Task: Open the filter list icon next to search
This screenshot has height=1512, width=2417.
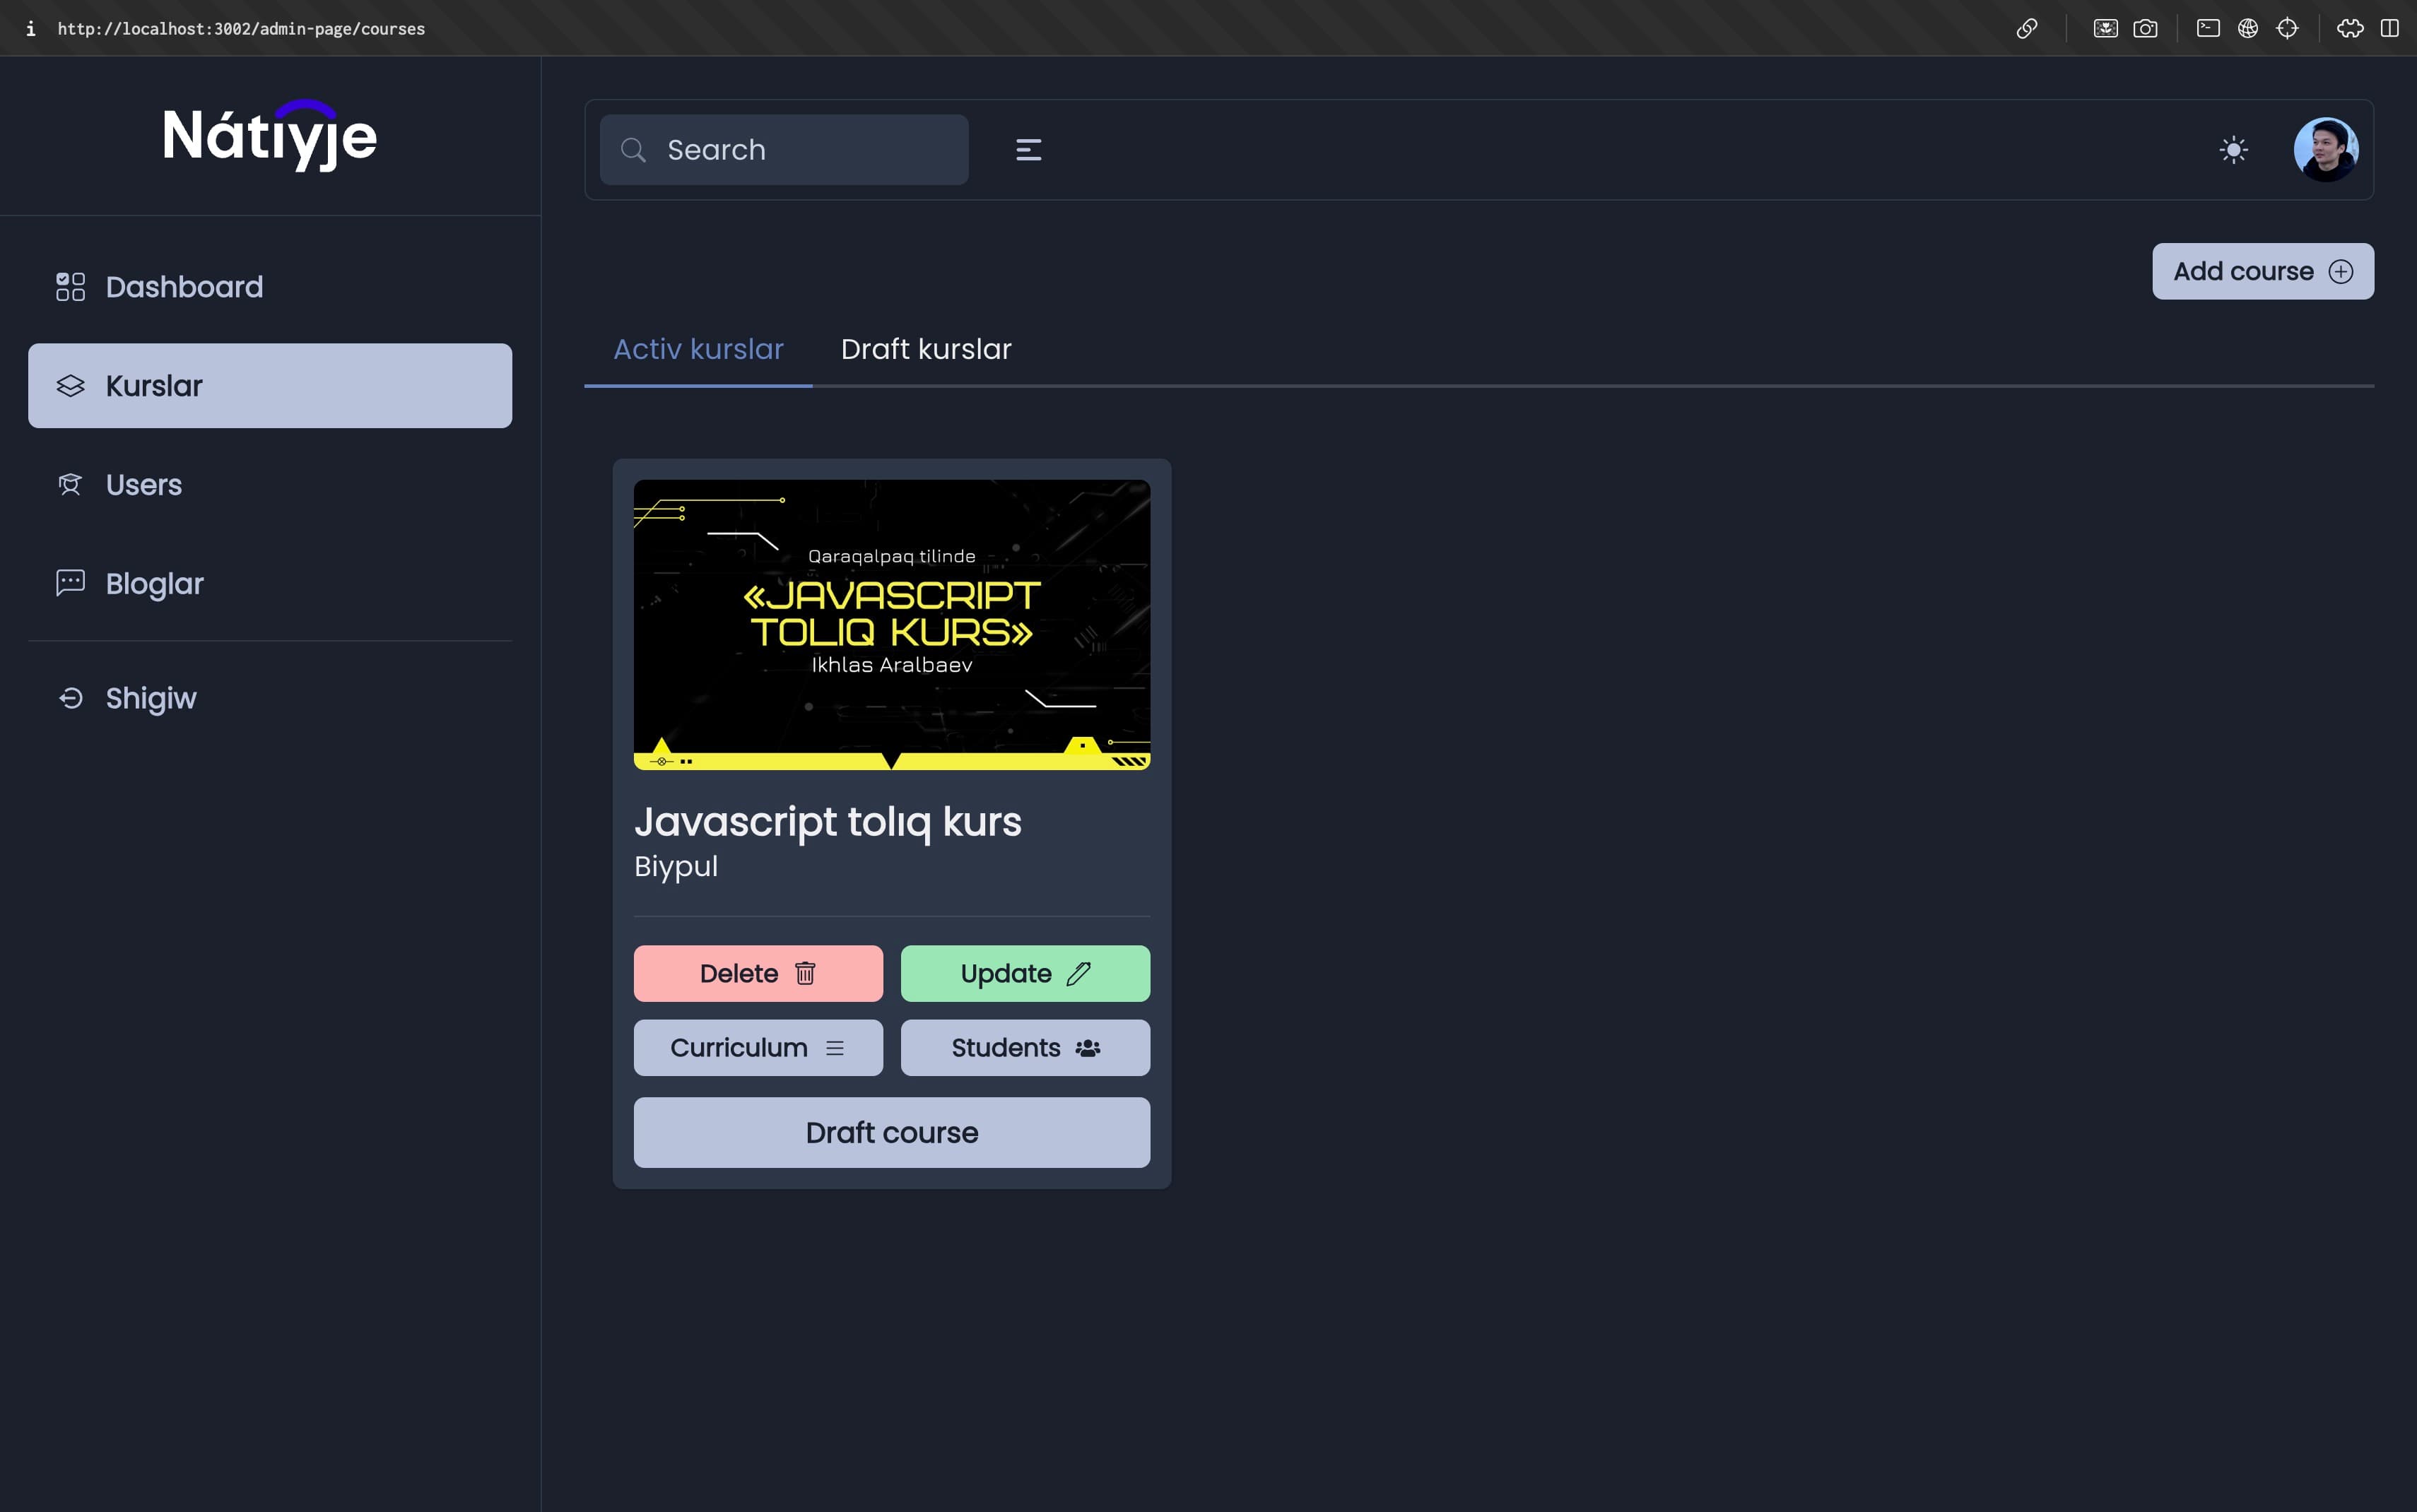Action: tap(1027, 149)
